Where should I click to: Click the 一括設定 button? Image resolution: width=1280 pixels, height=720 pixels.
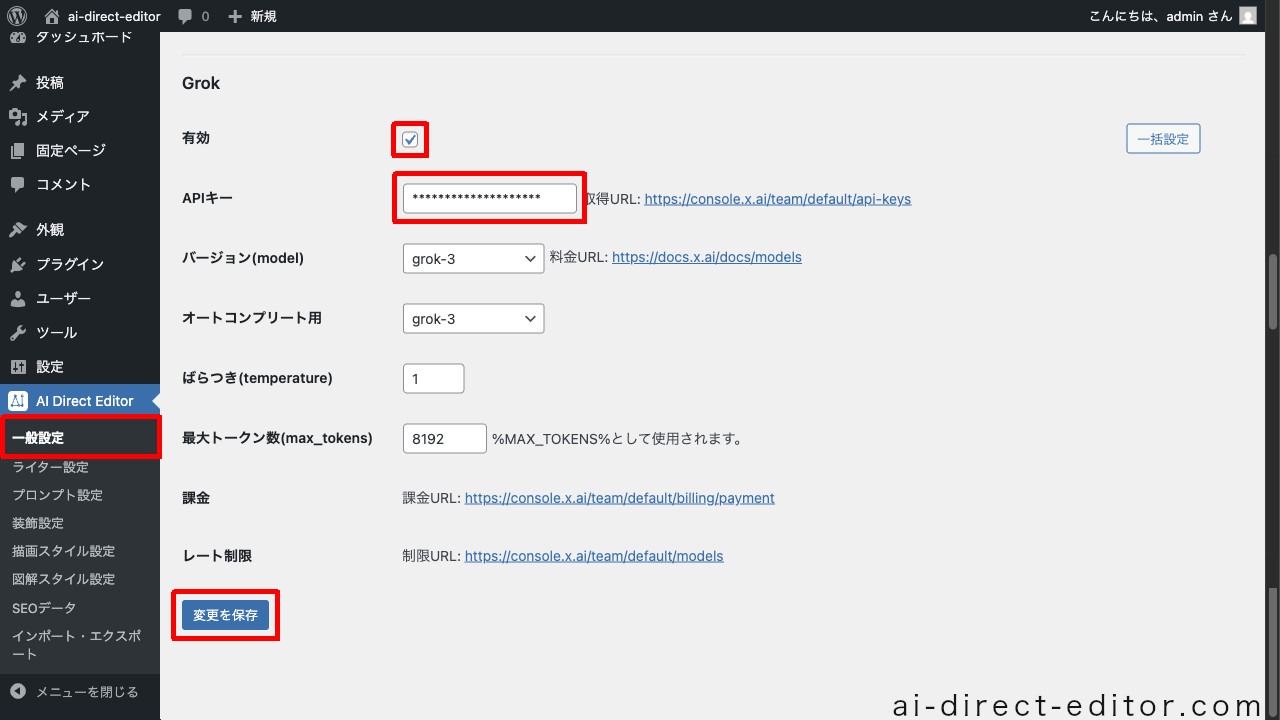tap(1163, 139)
